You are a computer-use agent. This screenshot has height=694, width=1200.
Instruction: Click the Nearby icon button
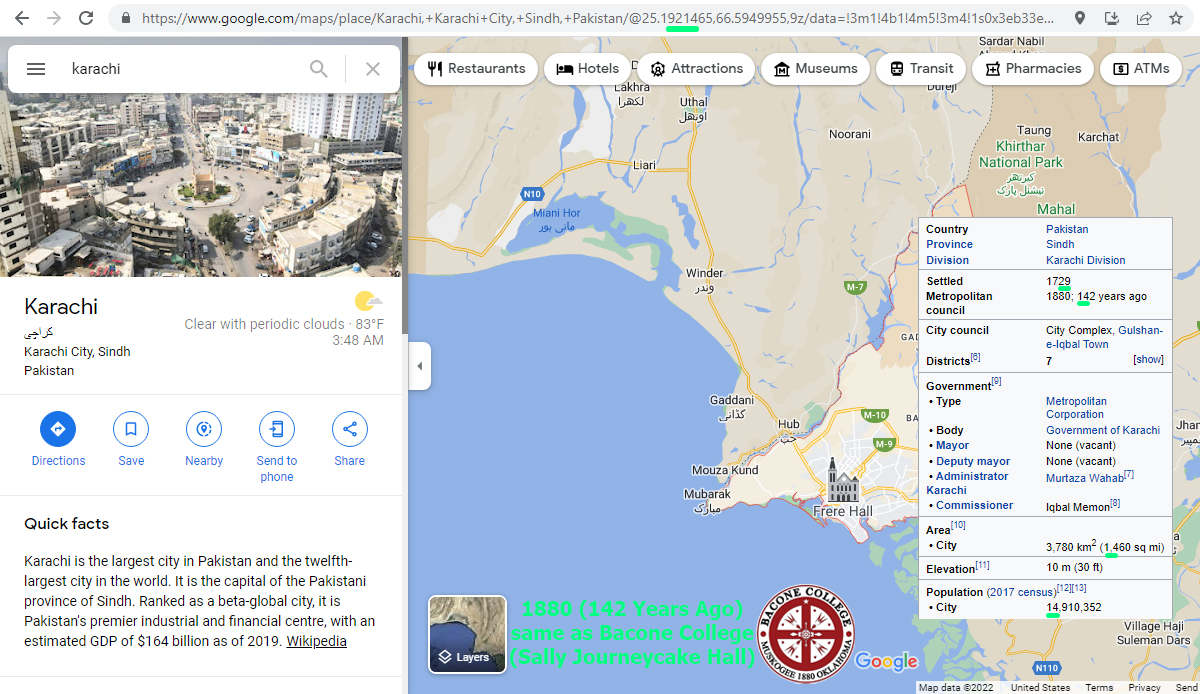(x=204, y=429)
